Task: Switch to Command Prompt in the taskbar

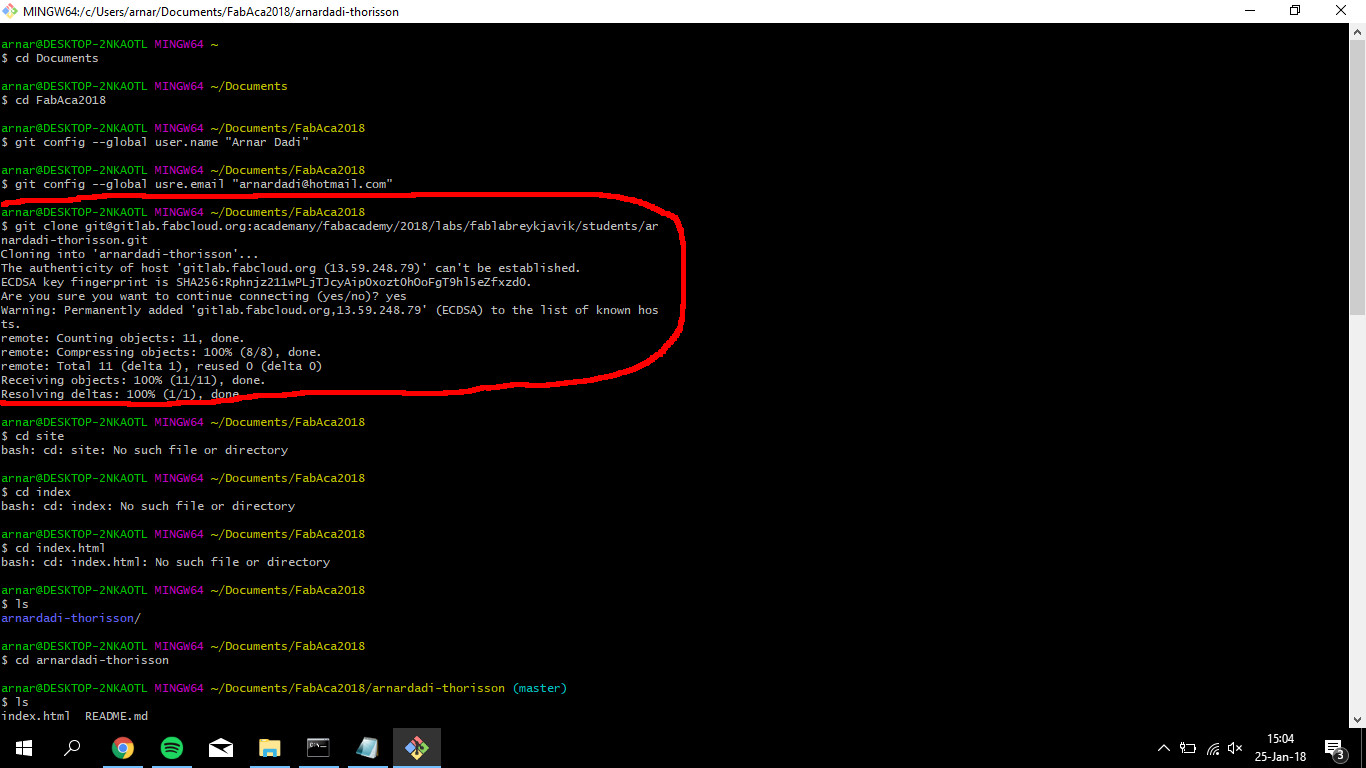Action: point(319,748)
